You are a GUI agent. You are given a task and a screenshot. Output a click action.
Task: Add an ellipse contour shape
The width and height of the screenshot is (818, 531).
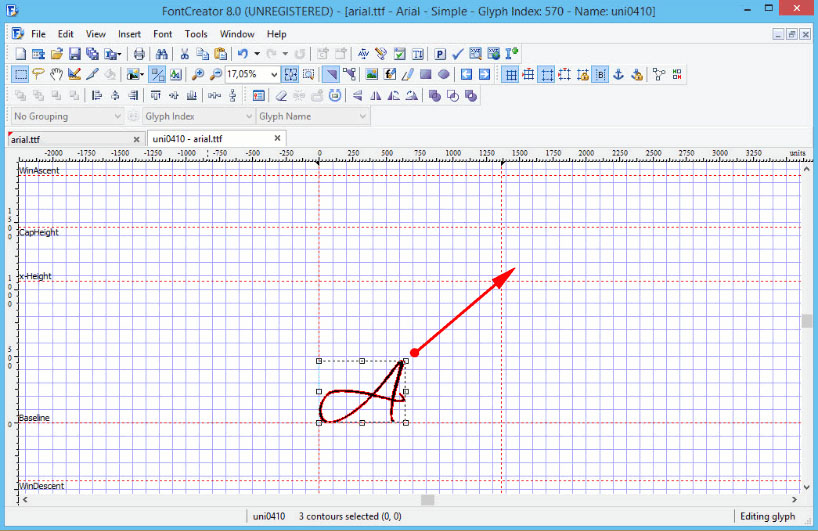(444, 75)
